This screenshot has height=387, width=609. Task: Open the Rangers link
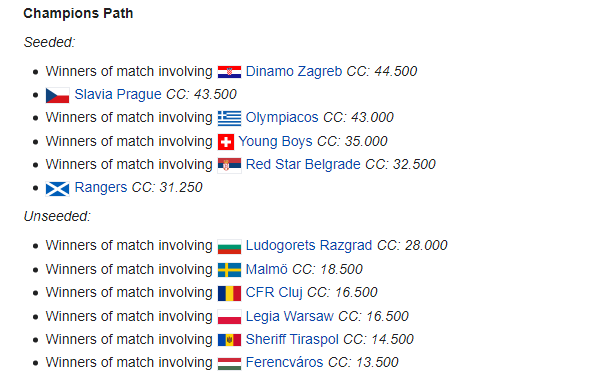[101, 187]
